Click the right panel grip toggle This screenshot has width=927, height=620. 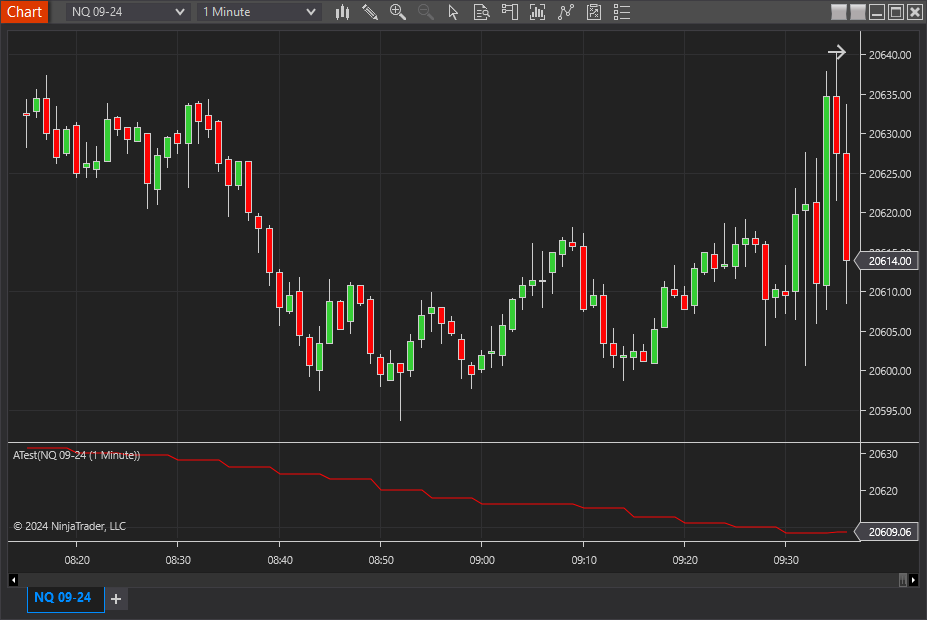901,580
